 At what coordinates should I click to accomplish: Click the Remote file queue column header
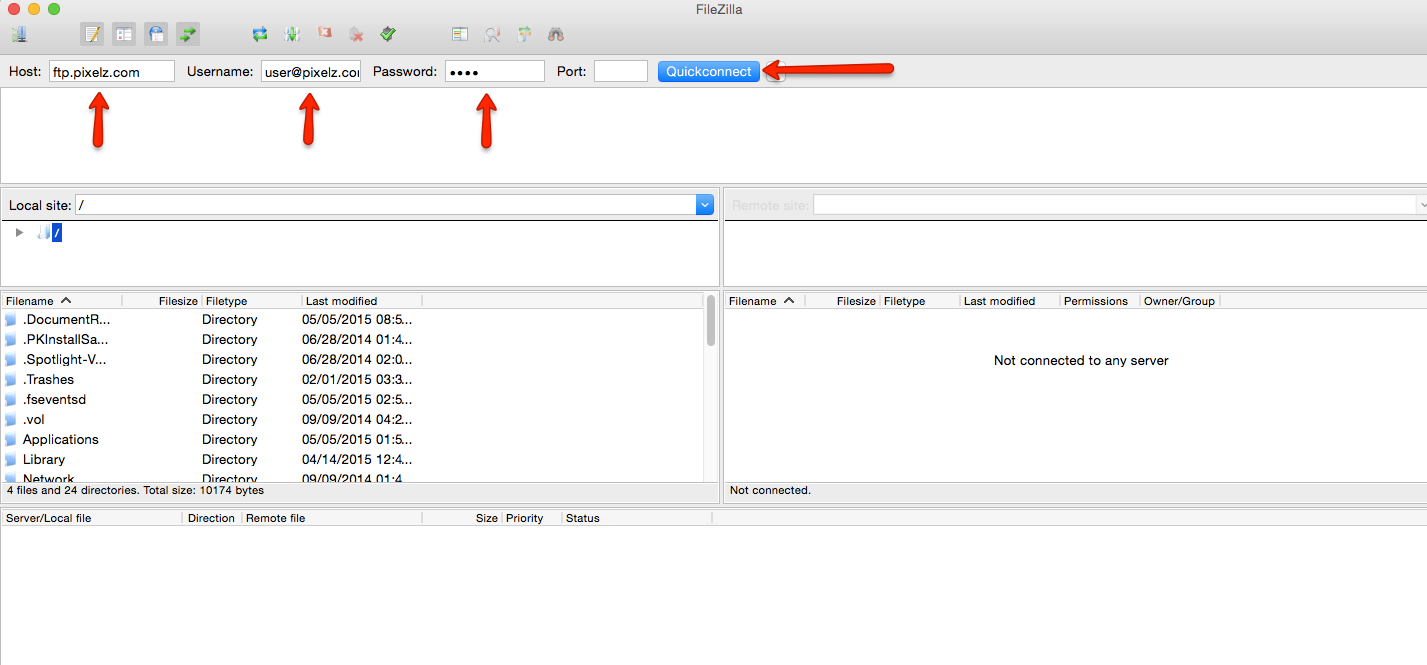pos(332,518)
